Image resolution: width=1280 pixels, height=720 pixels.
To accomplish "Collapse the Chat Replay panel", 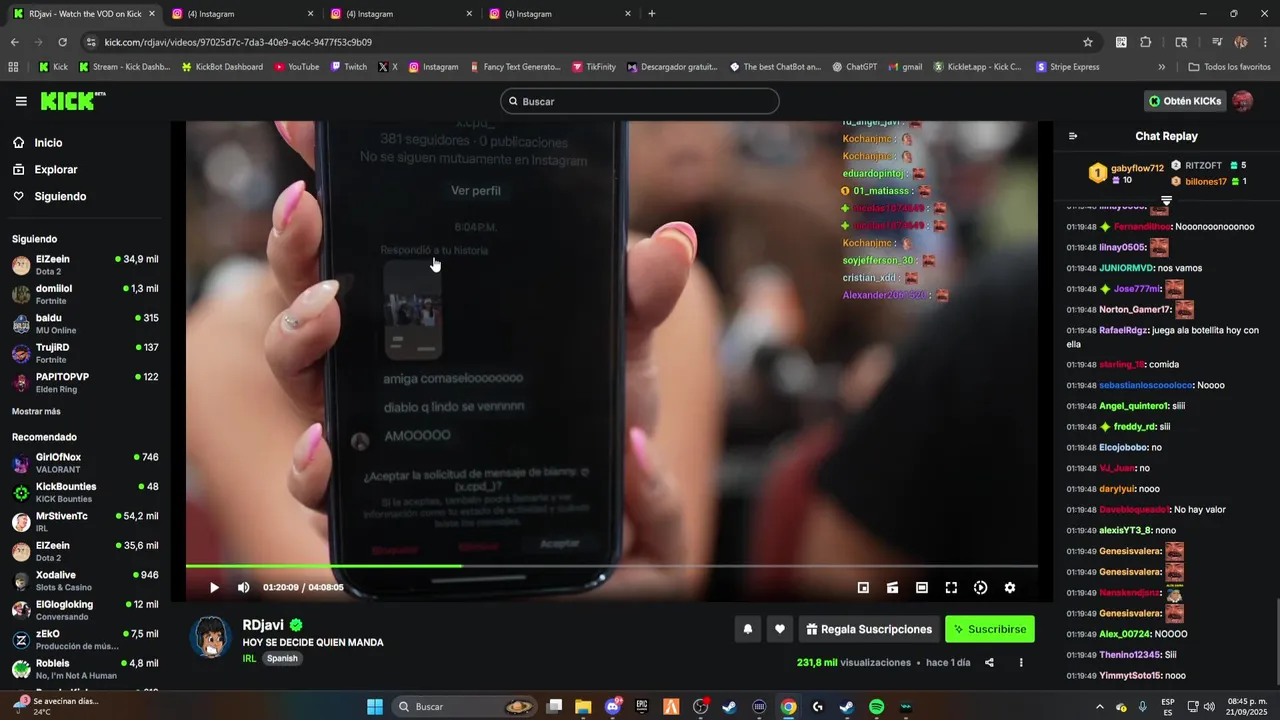I will (1073, 136).
